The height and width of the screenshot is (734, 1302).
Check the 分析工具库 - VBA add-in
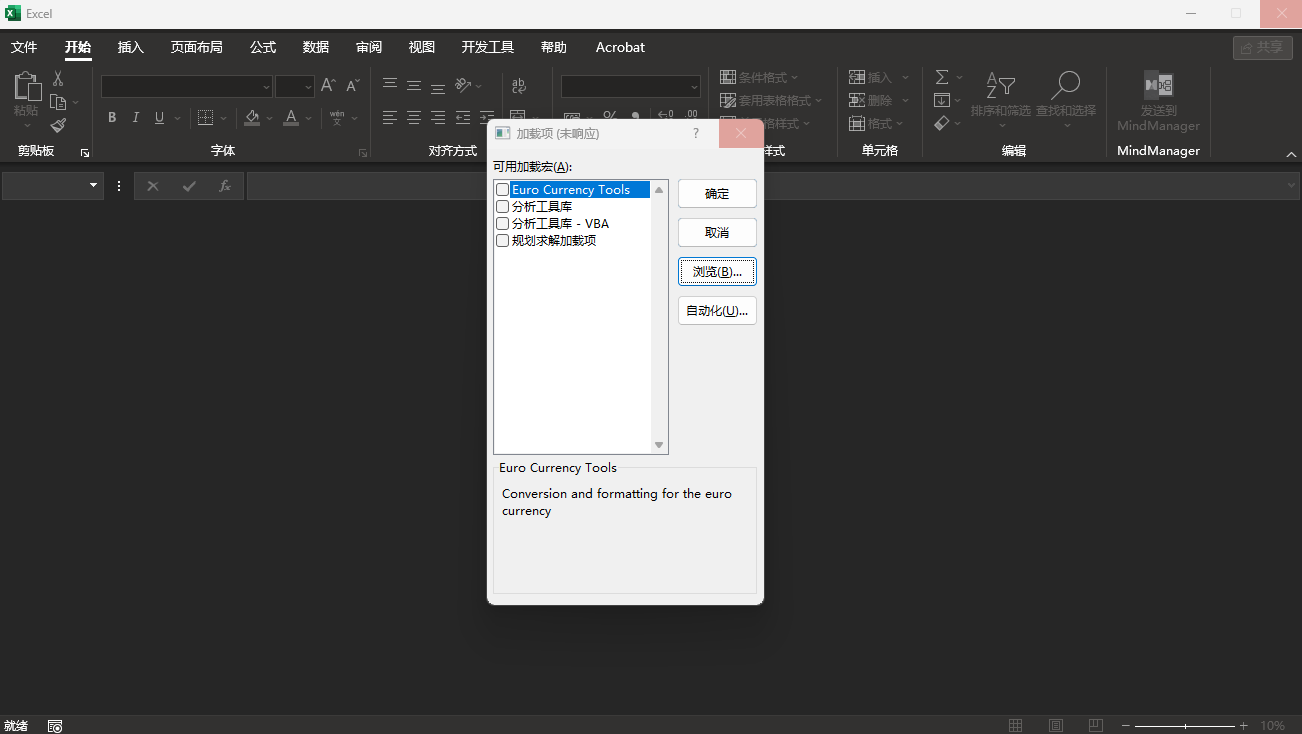[503, 224]
